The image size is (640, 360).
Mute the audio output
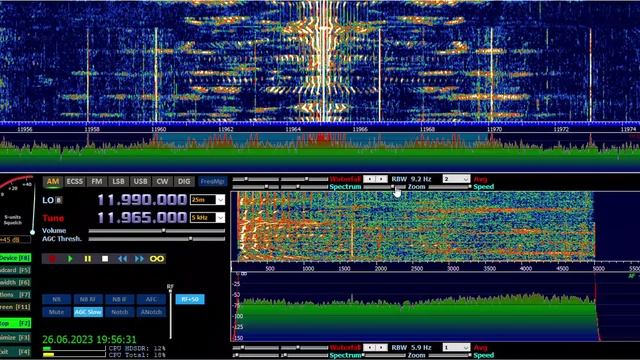(x=56, y=312)
